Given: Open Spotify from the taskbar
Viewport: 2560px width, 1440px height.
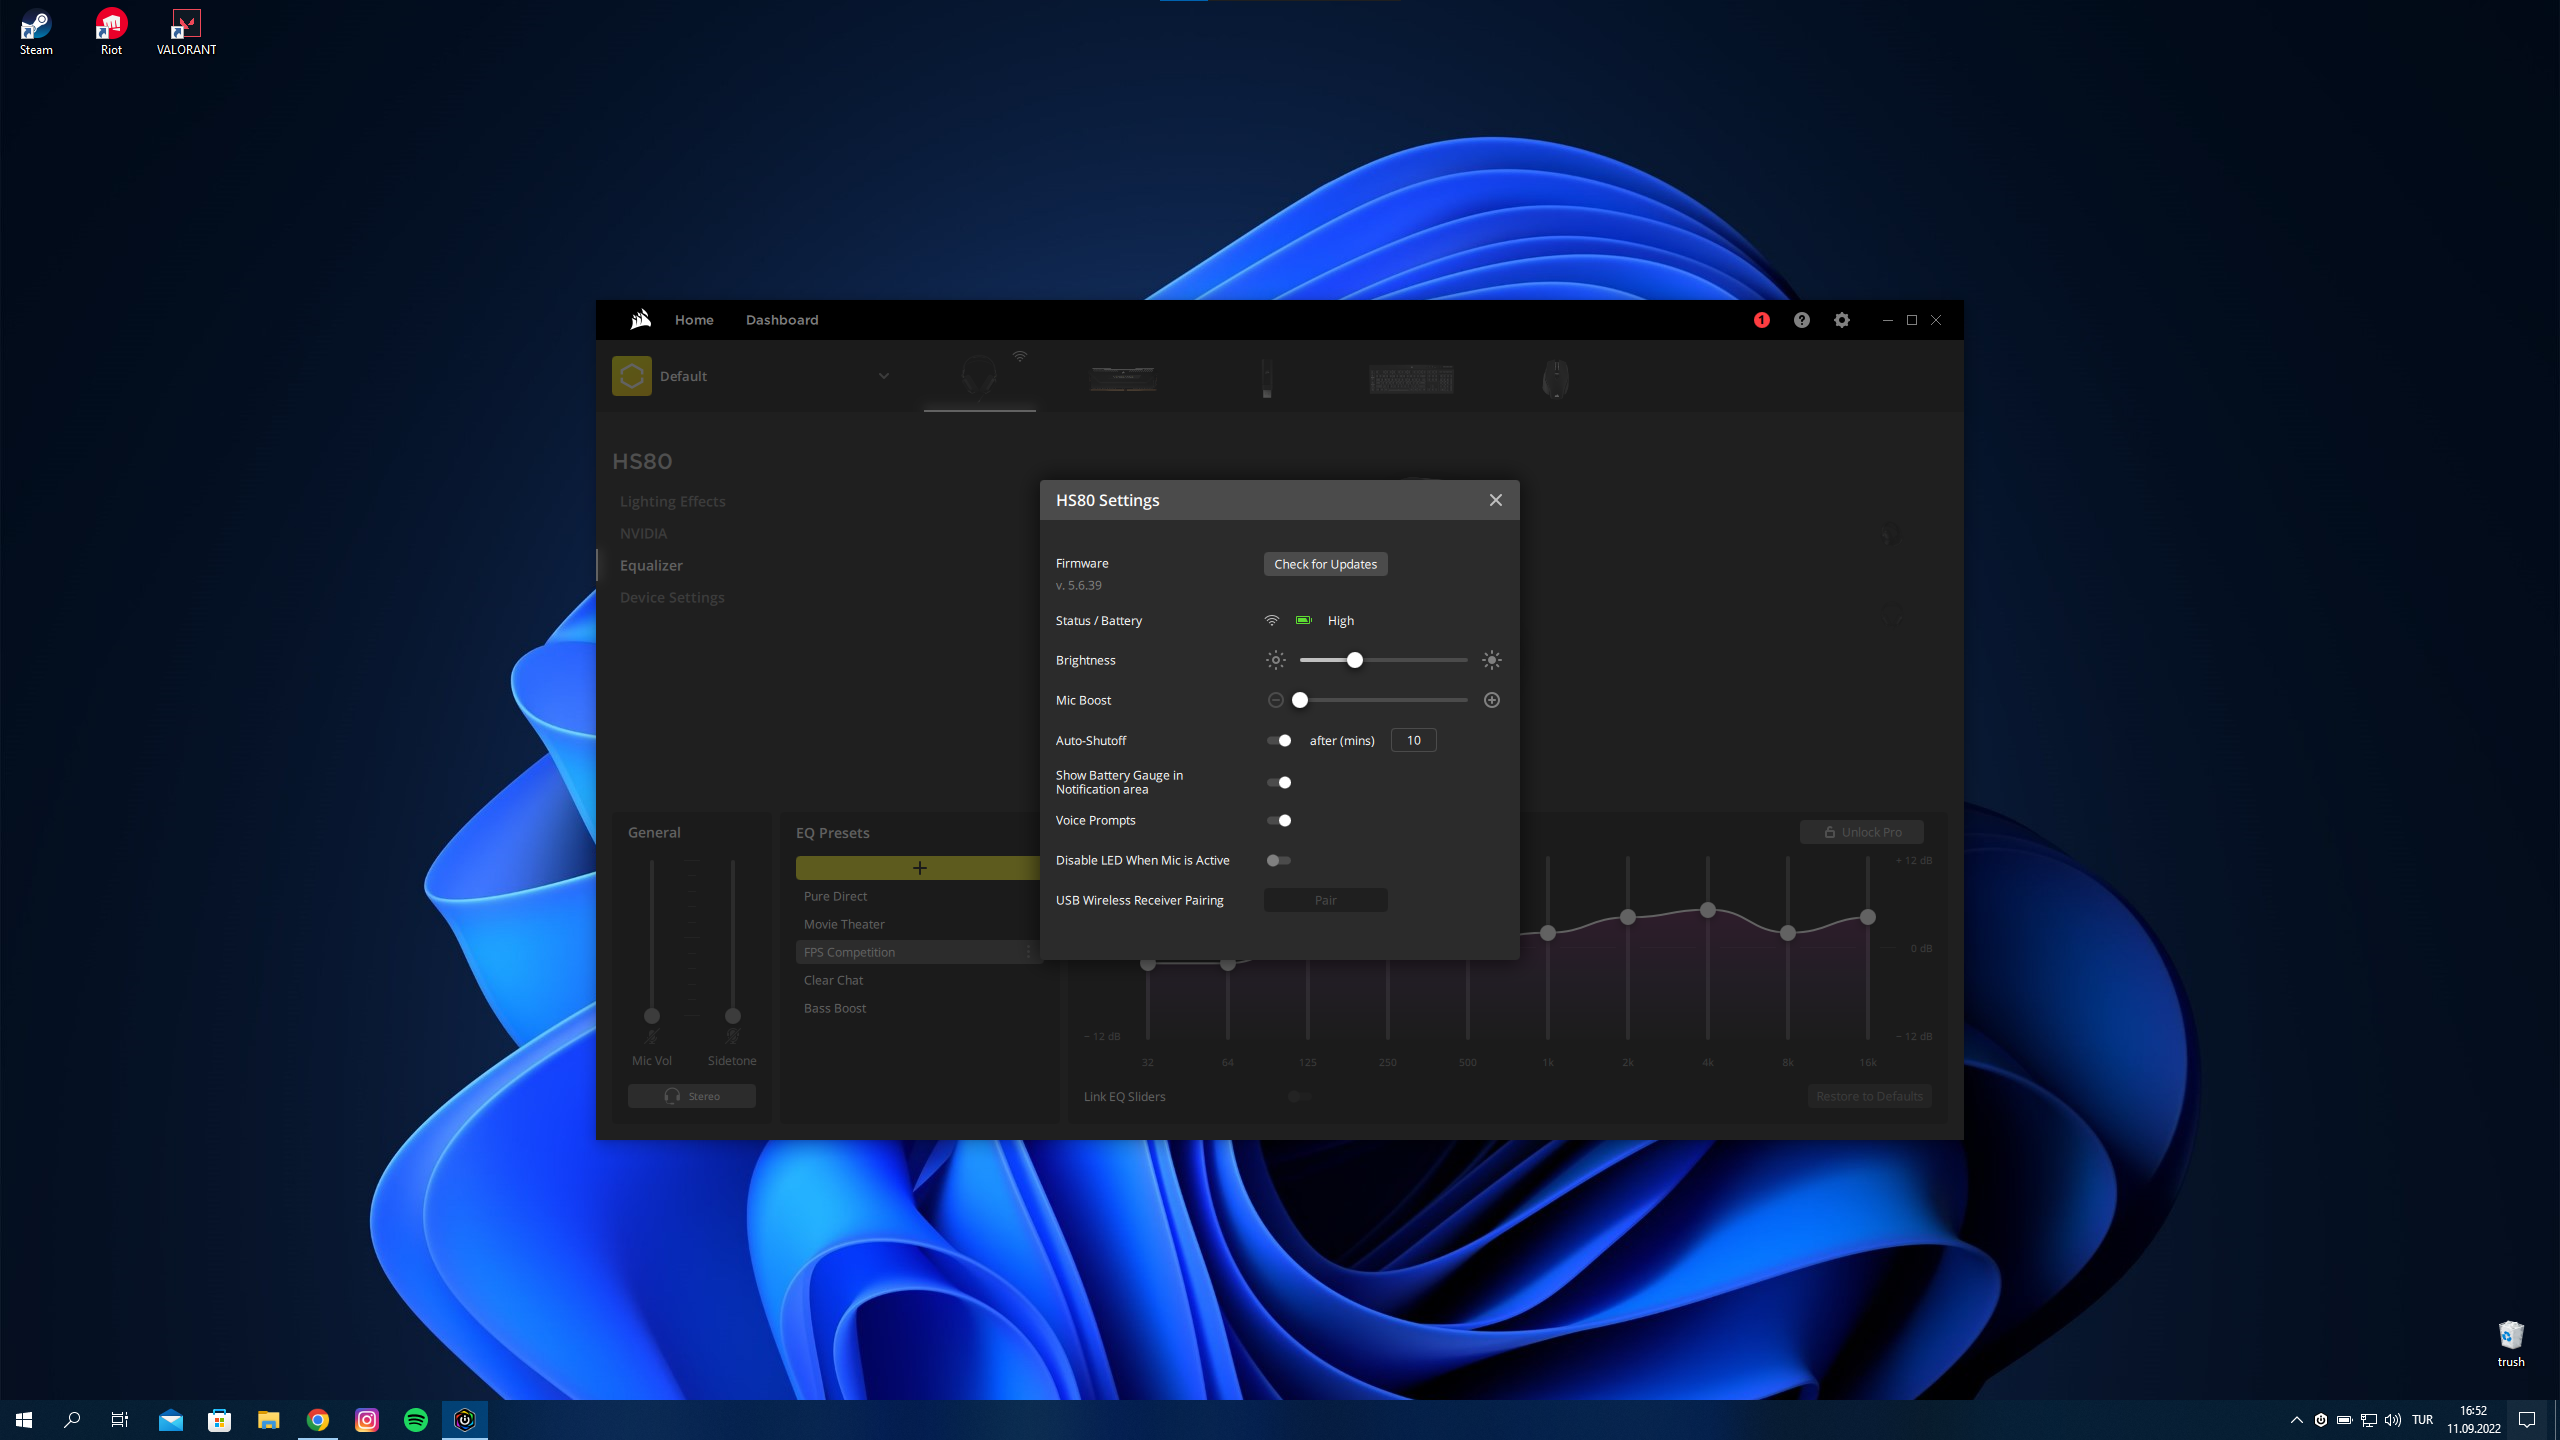Looking at the screenshot, I should pos(416,1420).
